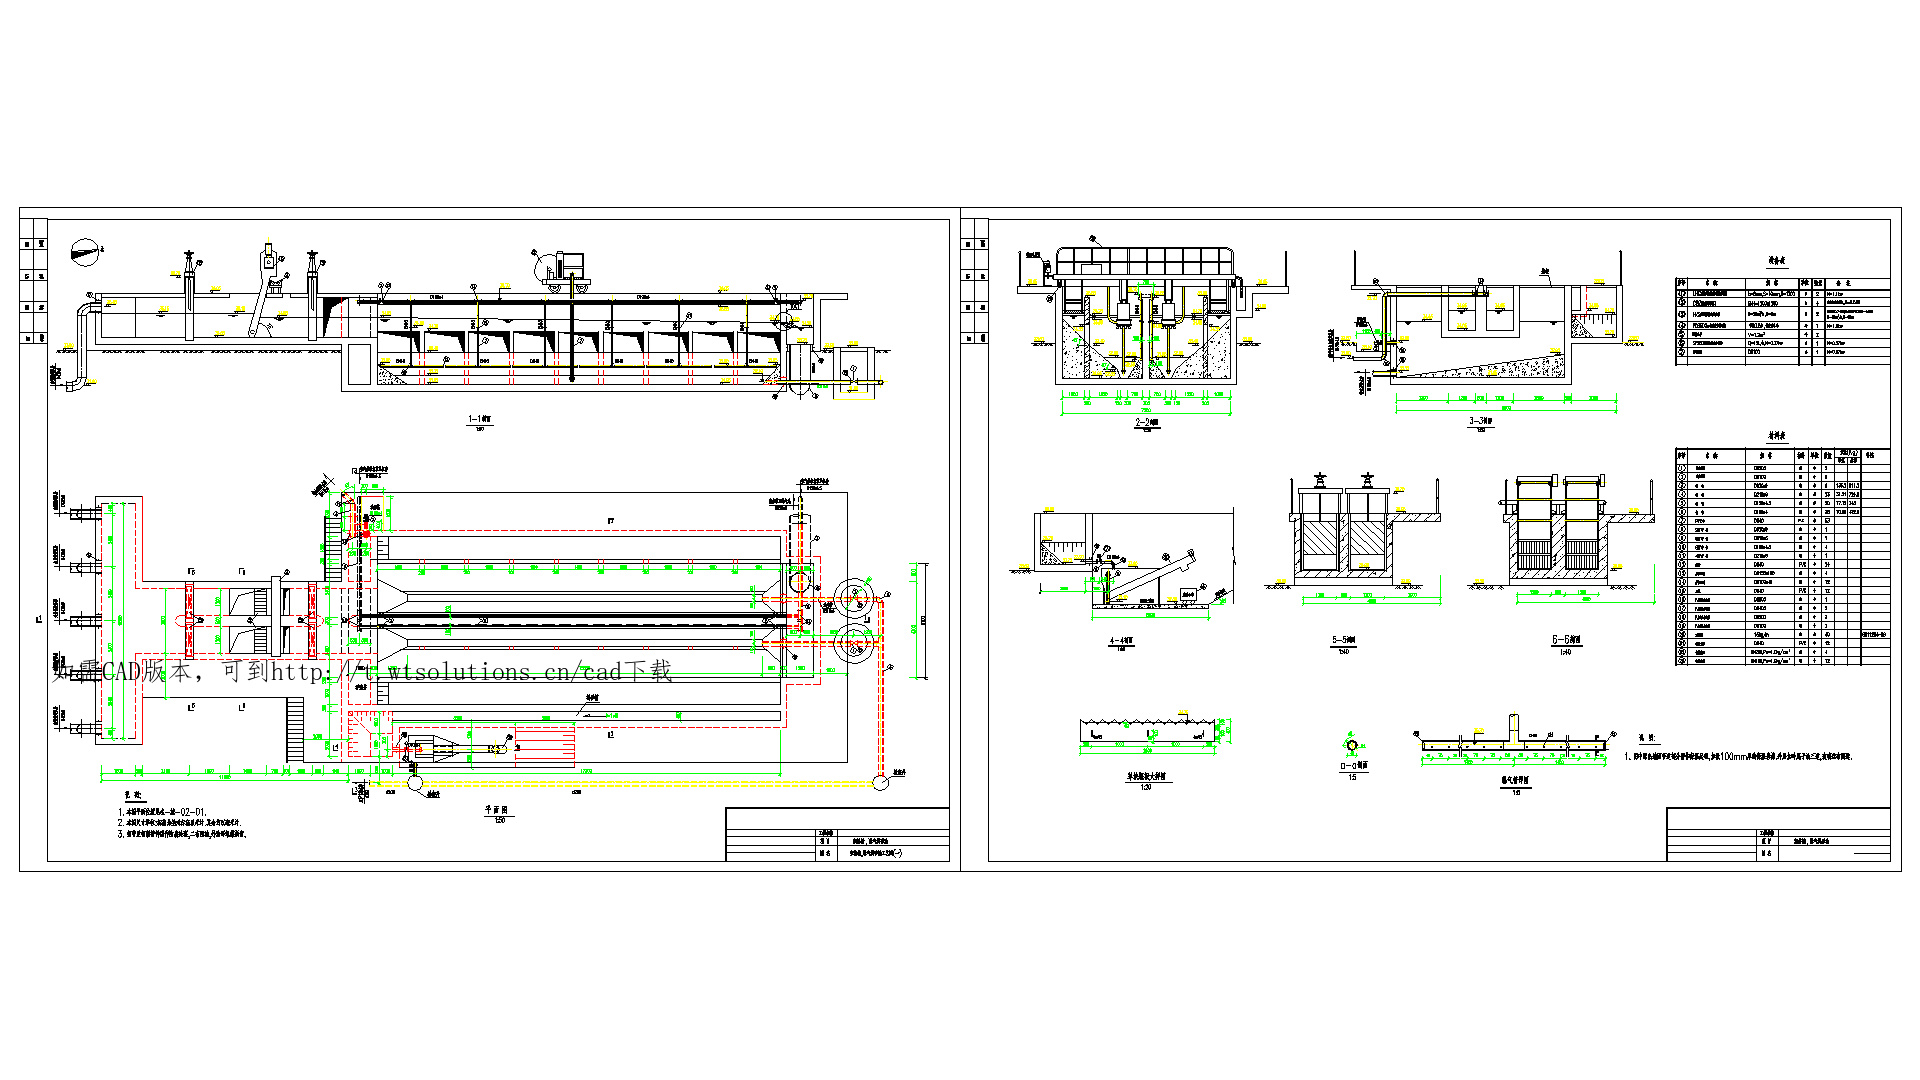Click the 2-2 section title label
1920x1080 pixels.
pyautogui.click(x=1146, y=423)
